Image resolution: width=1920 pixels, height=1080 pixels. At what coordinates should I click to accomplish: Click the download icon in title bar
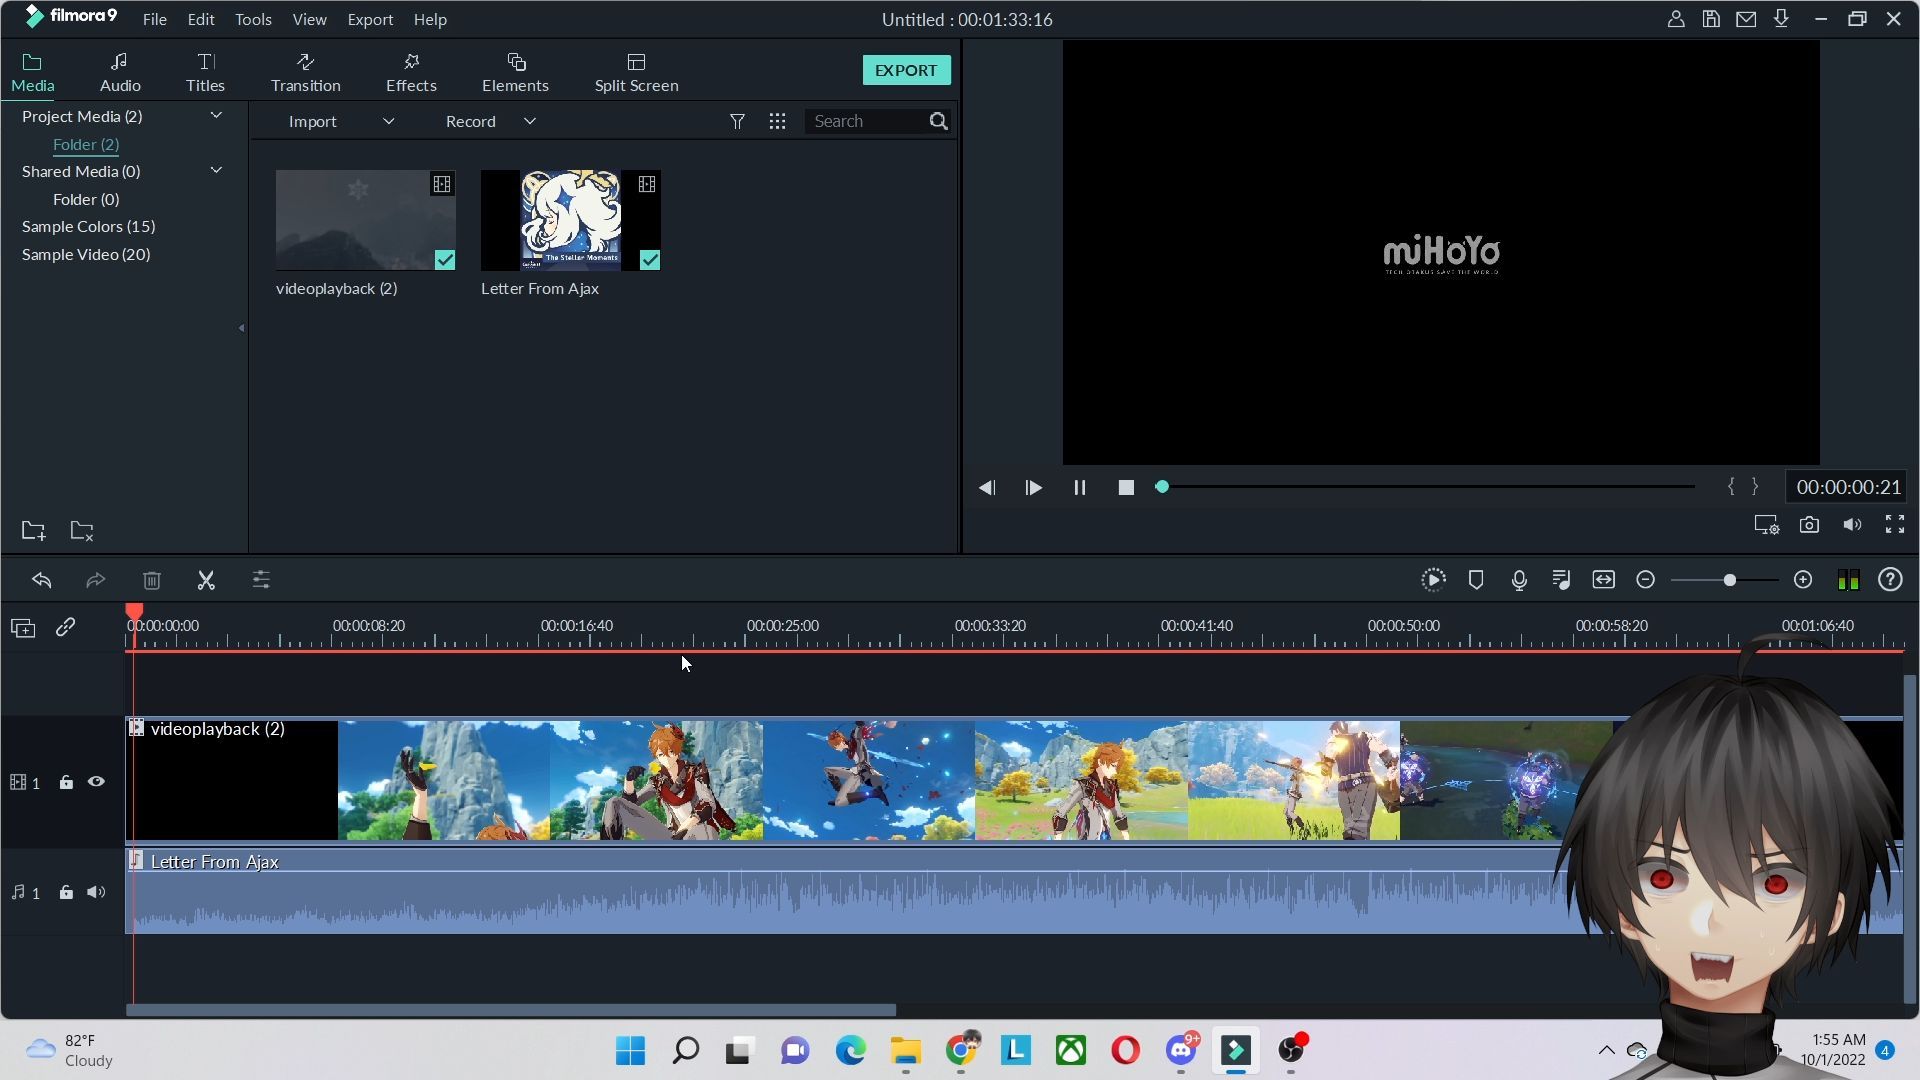point(1781,19)
